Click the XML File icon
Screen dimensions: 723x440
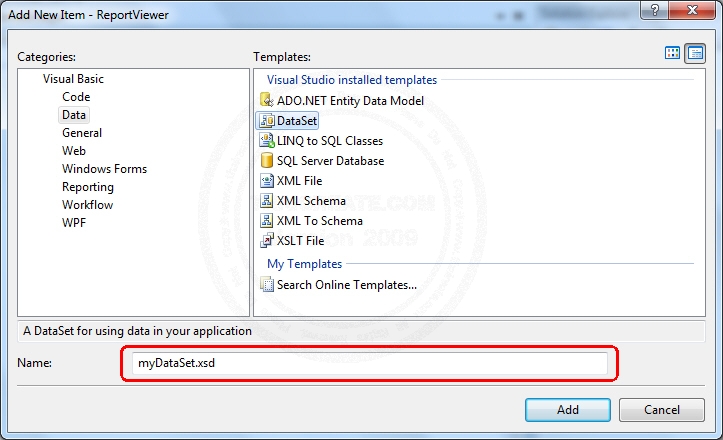tap(267, 180)
